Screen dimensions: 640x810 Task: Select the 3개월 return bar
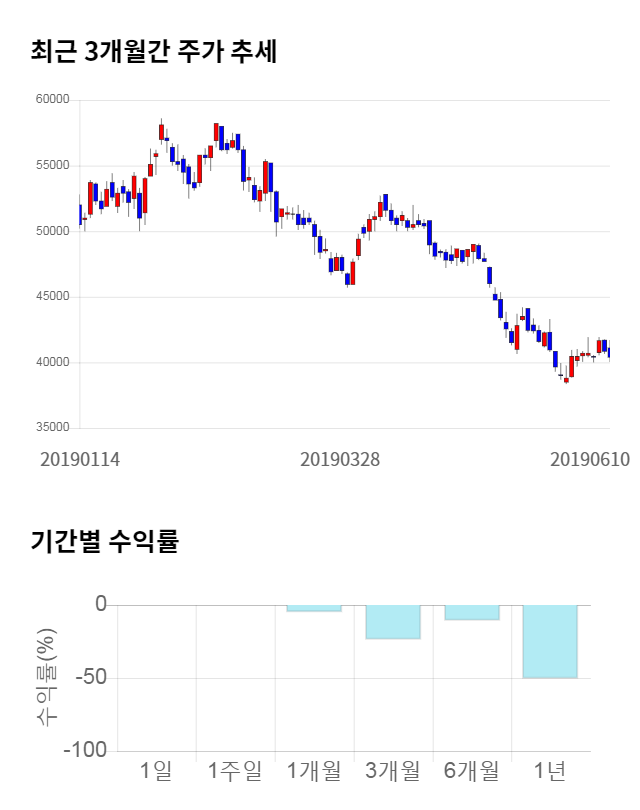click(392, 621)
